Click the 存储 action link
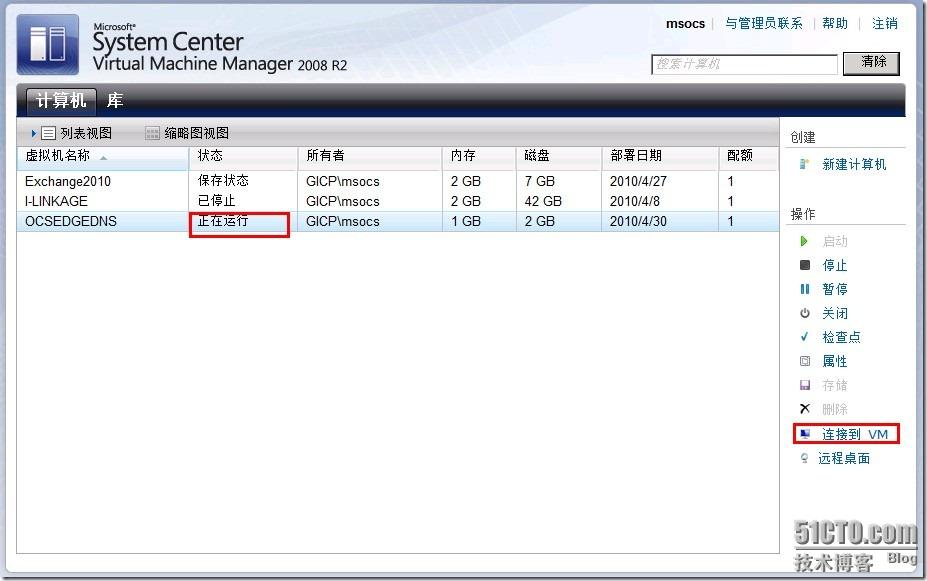This screenshot has width=927, height=581. tap(835, 385)
